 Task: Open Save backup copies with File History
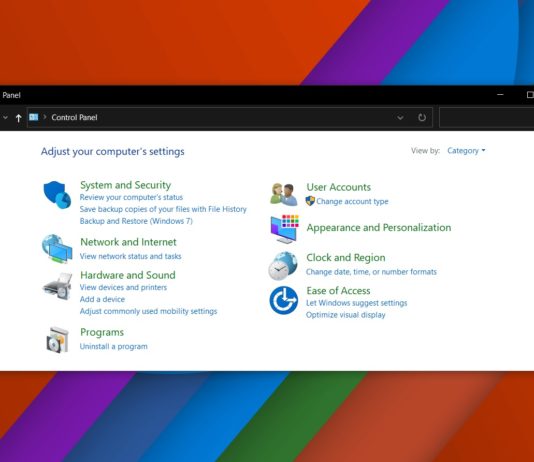tap(163, 209)
